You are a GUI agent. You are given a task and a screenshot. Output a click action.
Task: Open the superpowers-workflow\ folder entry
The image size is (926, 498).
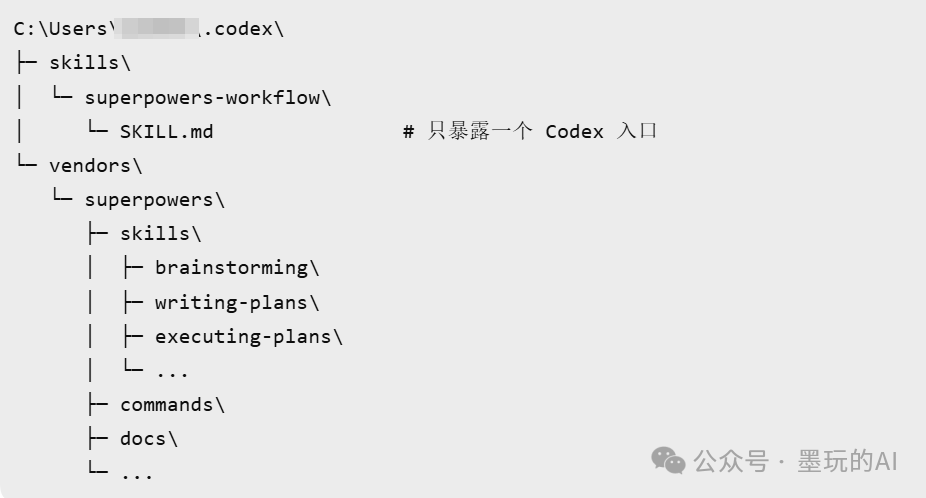(207, 97)
